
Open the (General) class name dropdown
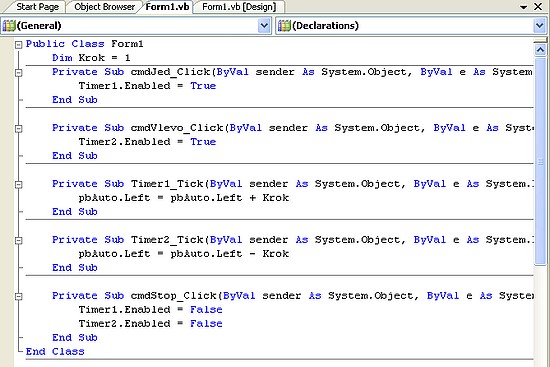point(264,26)
